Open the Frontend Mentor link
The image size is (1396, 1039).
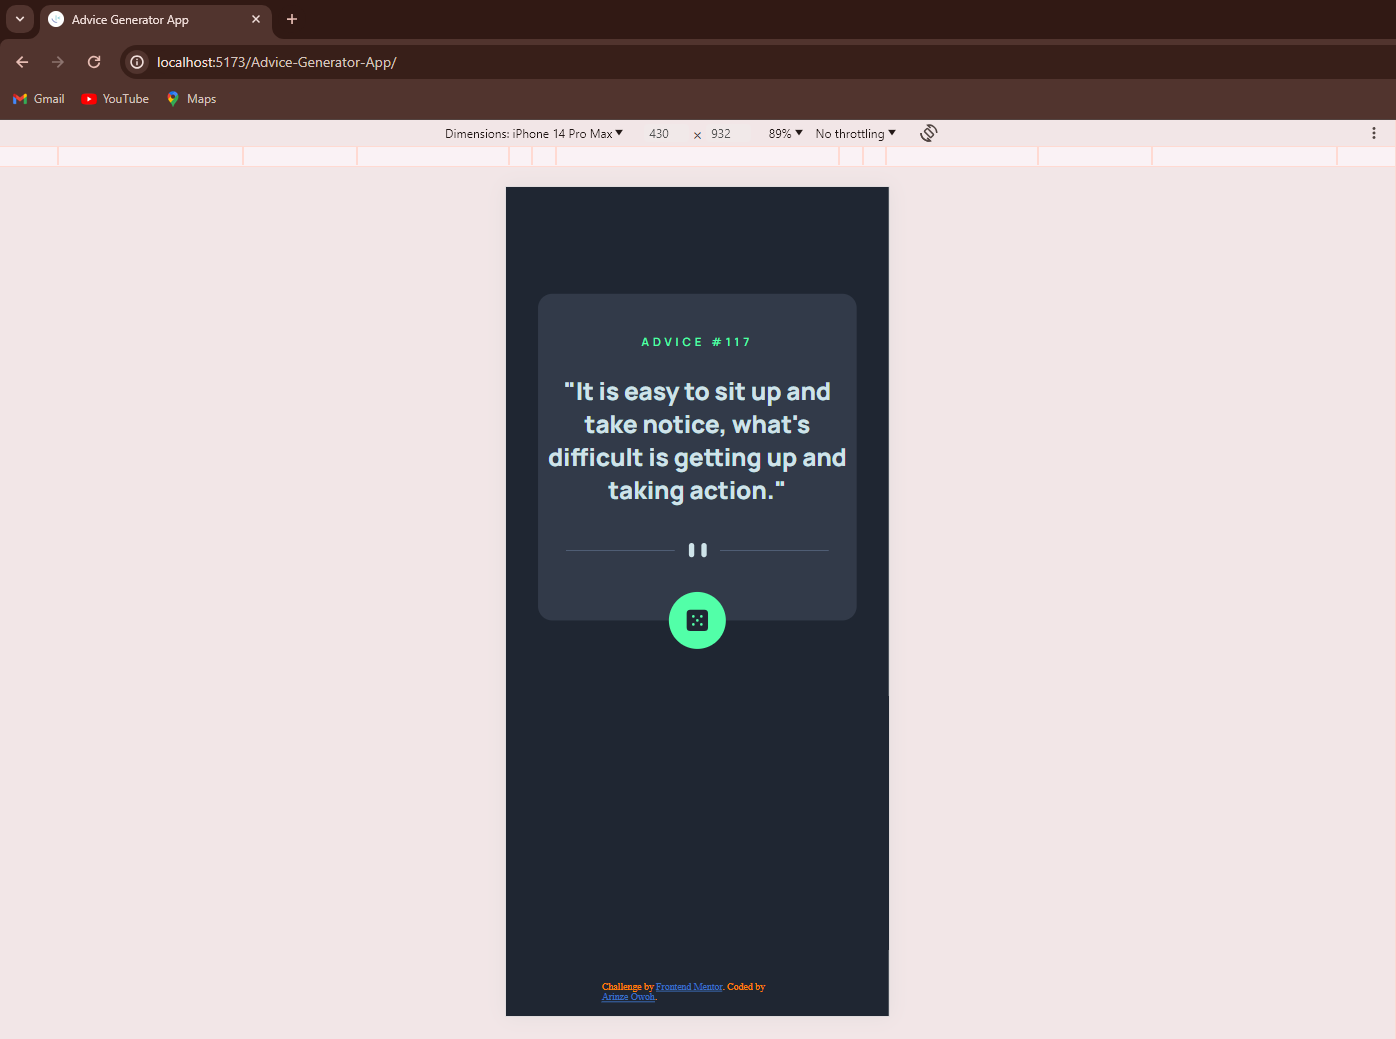pyautogui.click(x=689, y=987)
